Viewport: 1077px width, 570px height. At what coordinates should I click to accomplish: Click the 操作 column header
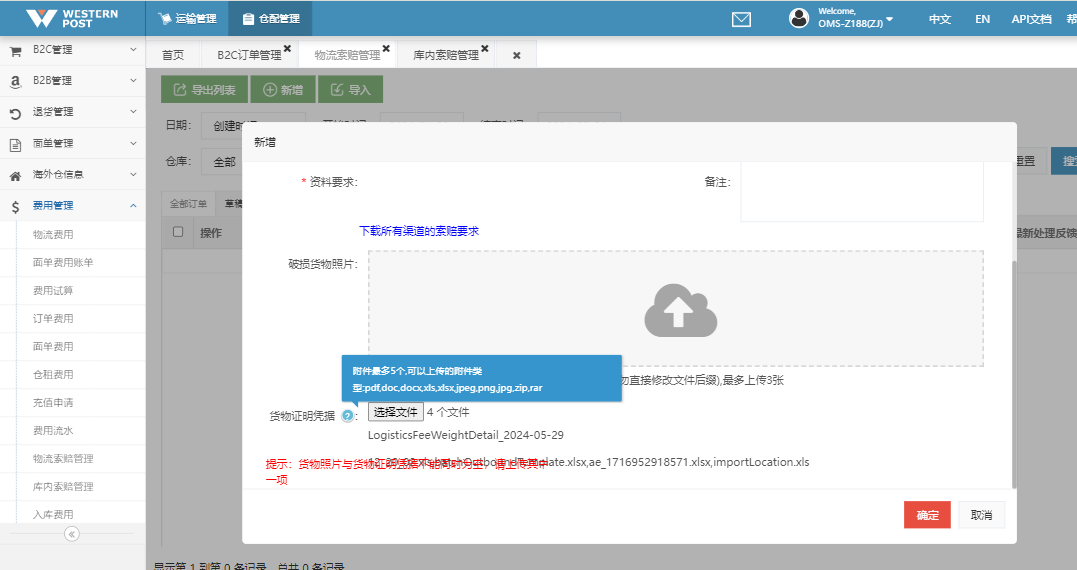(211, 233)
